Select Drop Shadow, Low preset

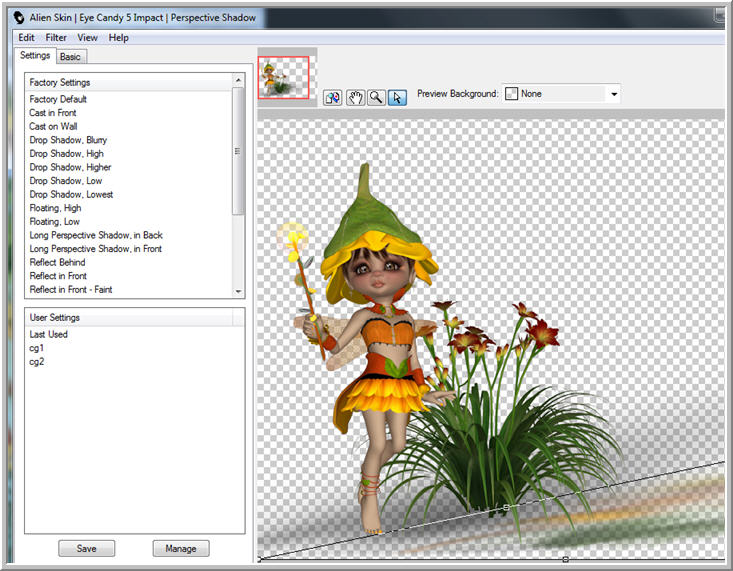[65, 181]
